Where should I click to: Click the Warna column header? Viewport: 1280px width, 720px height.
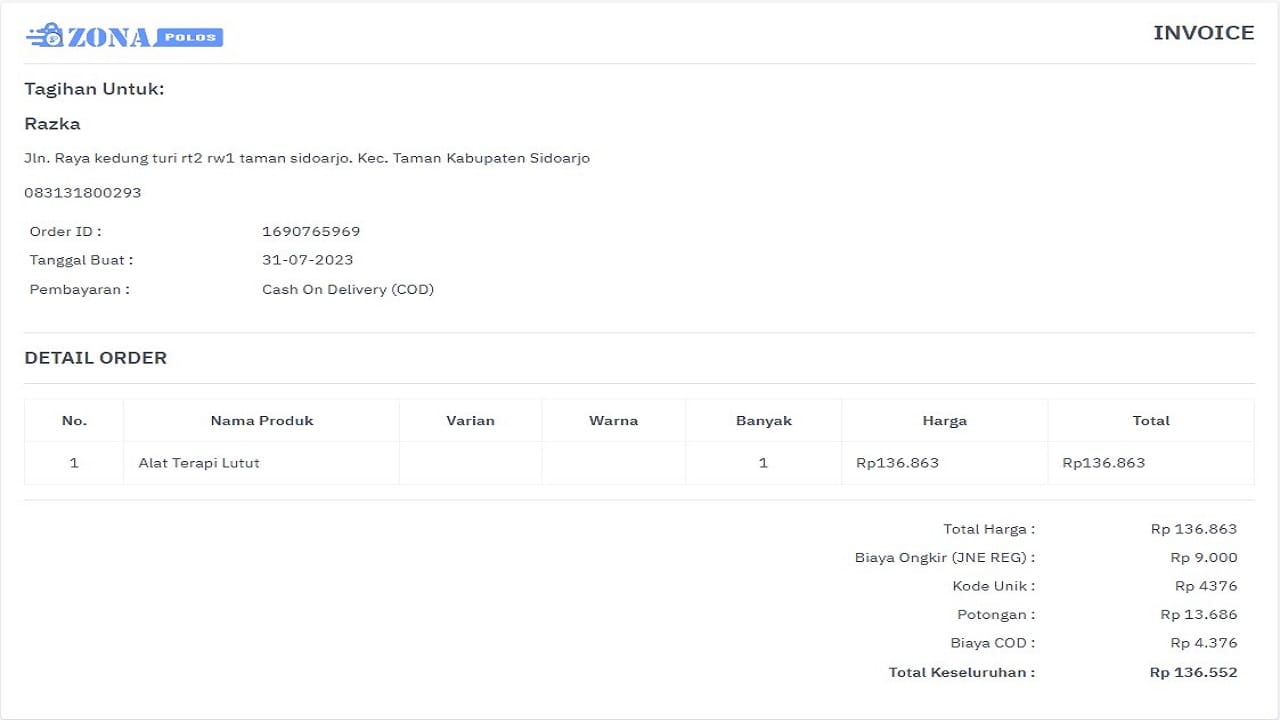pyautogui.click(x=613, y=421)
